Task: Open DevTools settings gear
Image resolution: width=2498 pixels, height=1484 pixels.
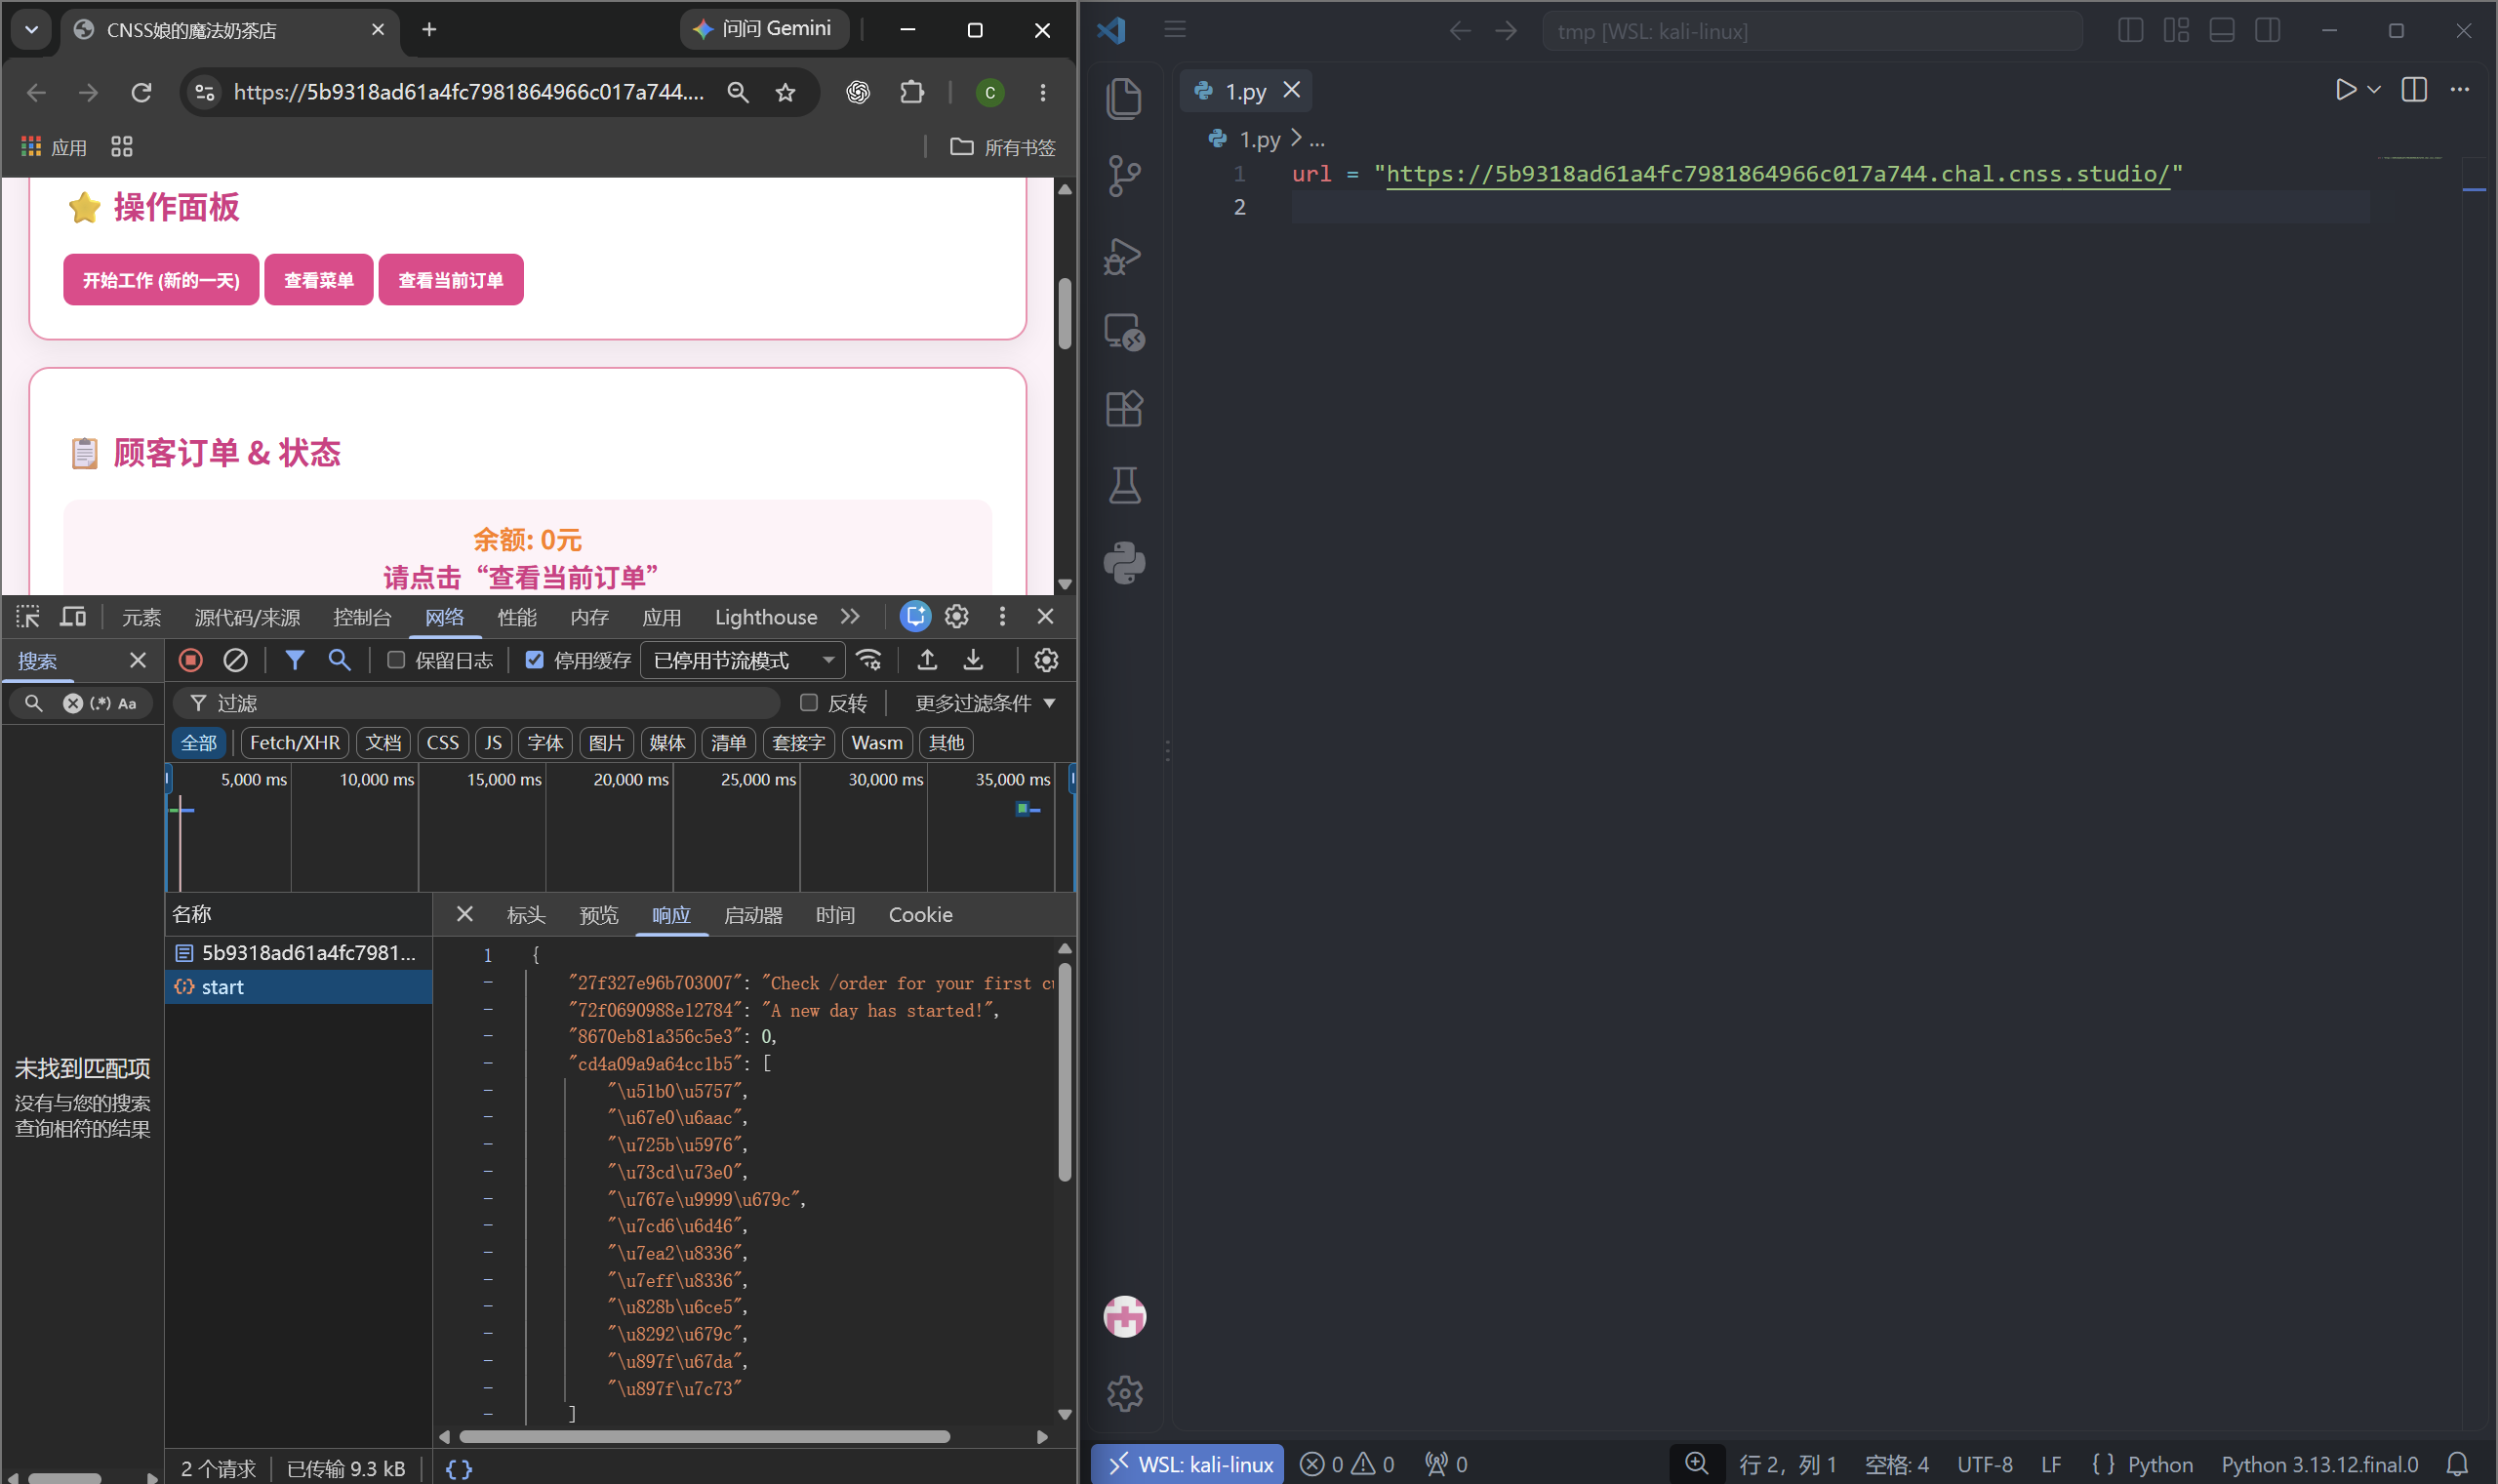Action: tap(957, 617)
